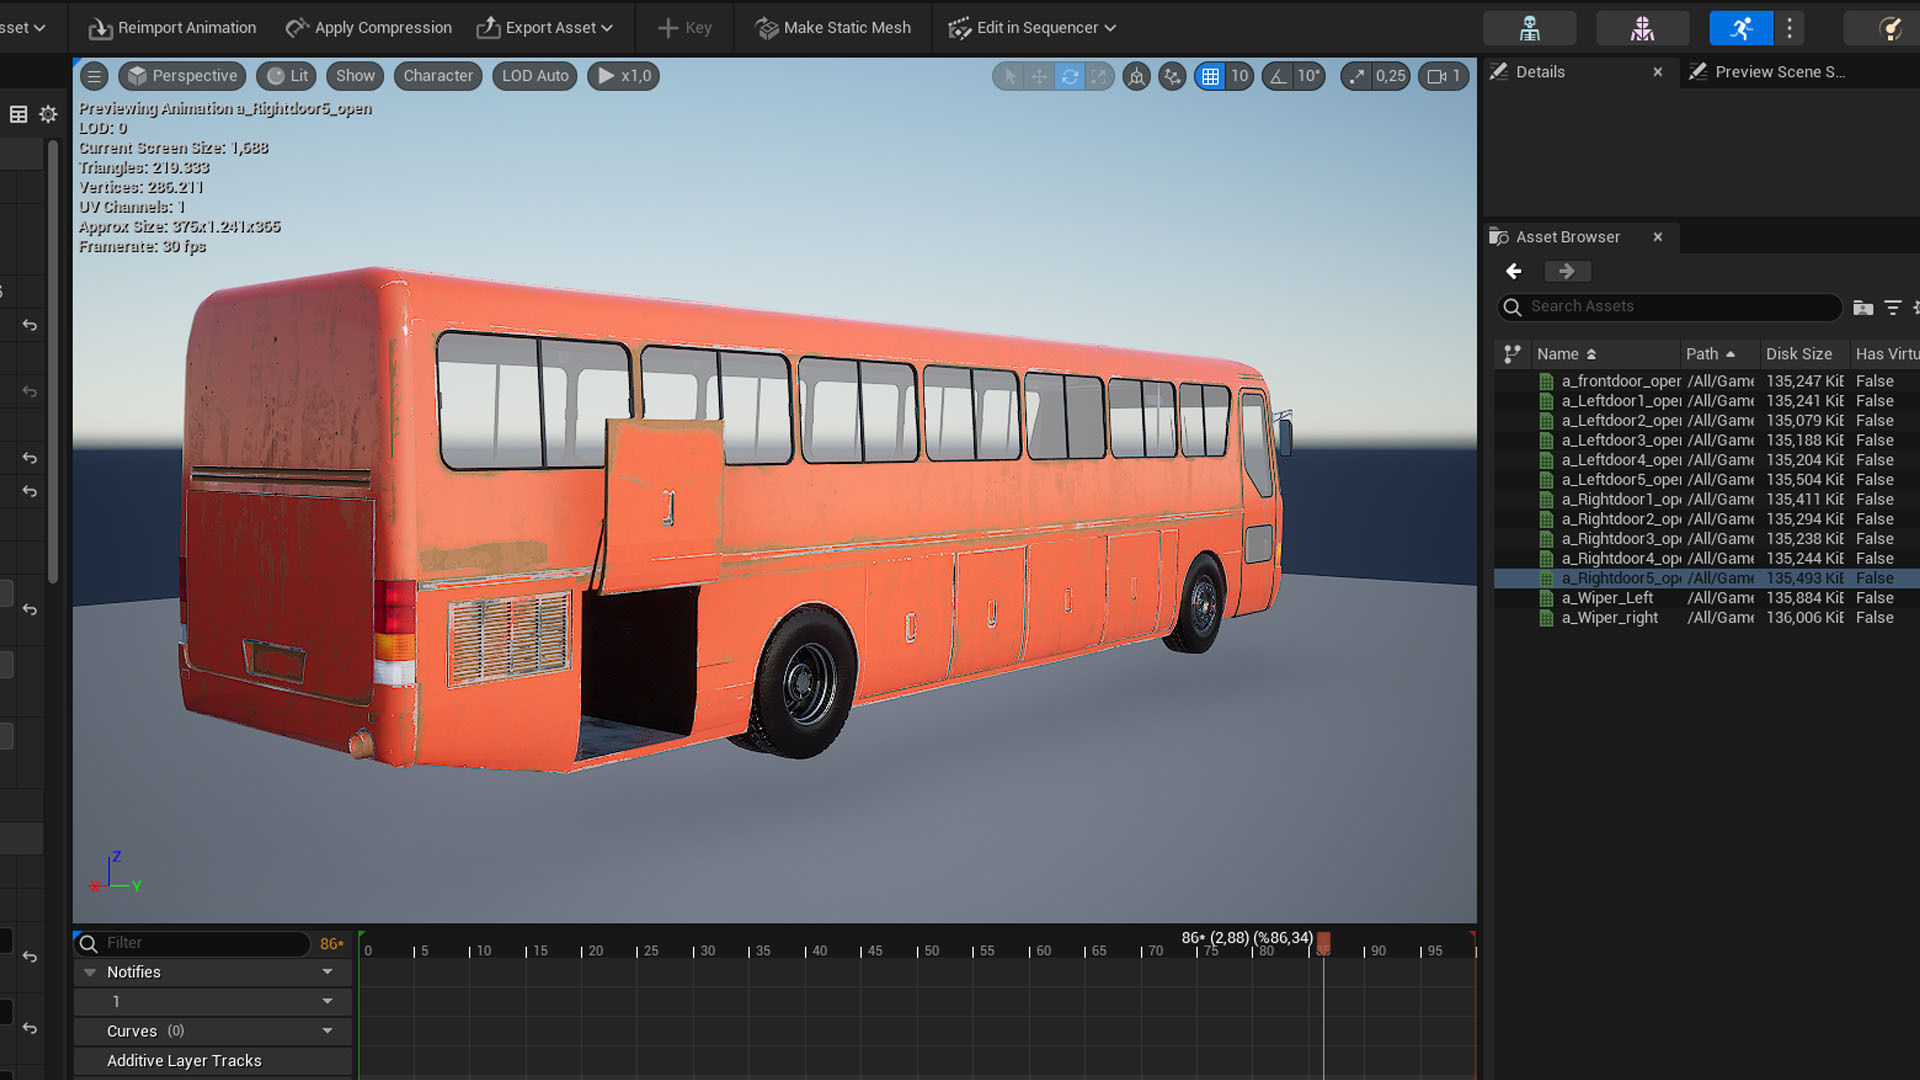1920x1080 pixels.
Task: Click the surface snapping icon
Action: tap(1172, 76)
